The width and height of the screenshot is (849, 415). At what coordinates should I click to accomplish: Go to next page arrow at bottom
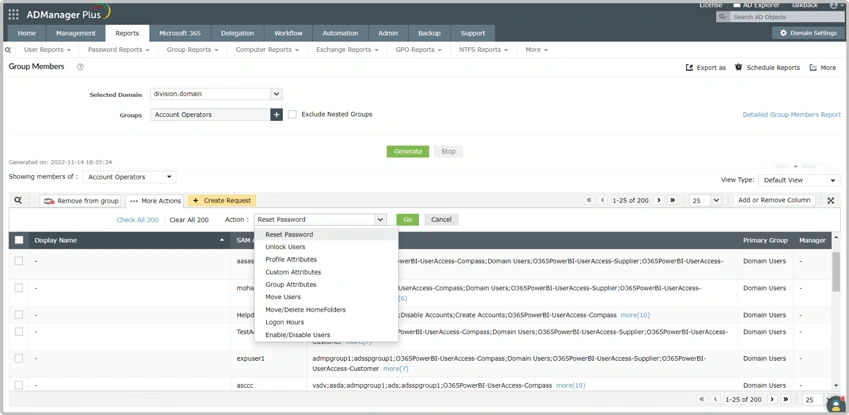772,399
